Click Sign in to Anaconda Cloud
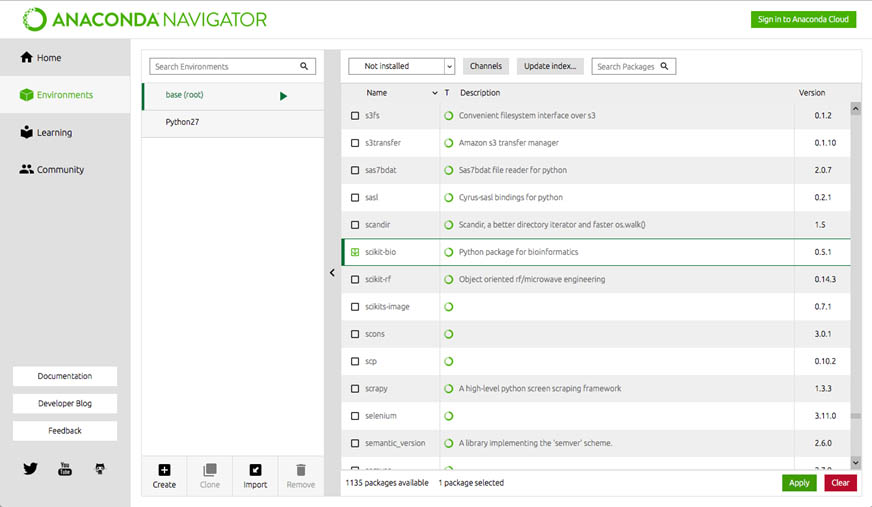The width and height of the screenshot is (872, 507). pos(803,19)
